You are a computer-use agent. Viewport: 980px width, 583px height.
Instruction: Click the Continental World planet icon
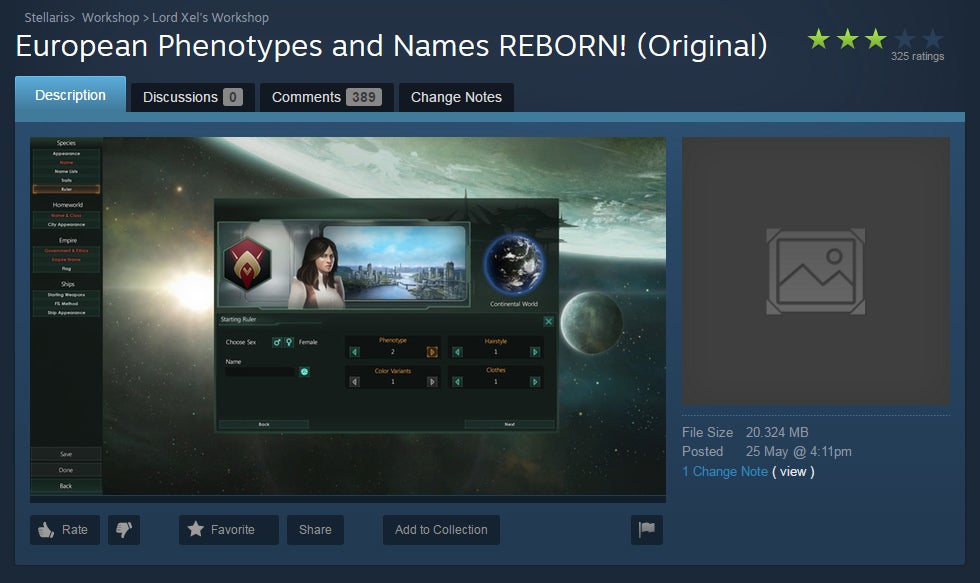514,264
